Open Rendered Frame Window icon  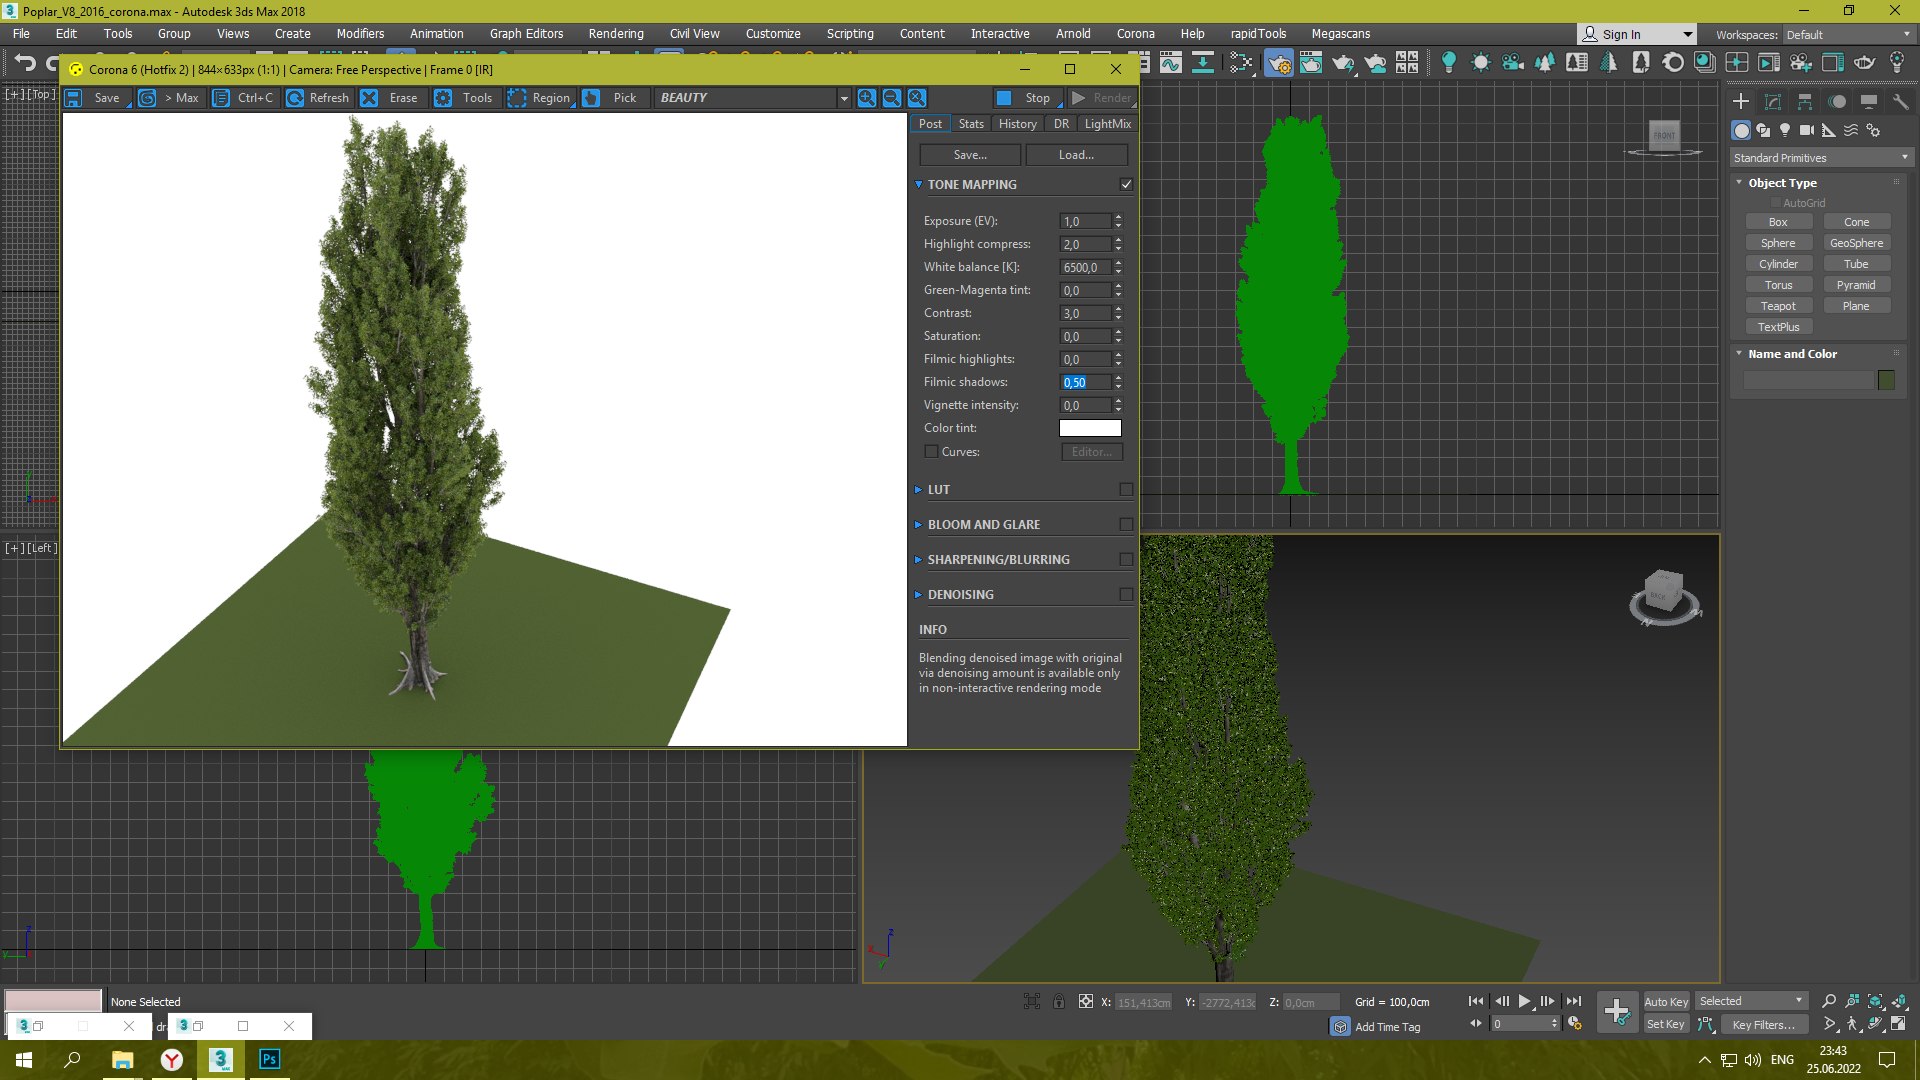[1311, 63]
